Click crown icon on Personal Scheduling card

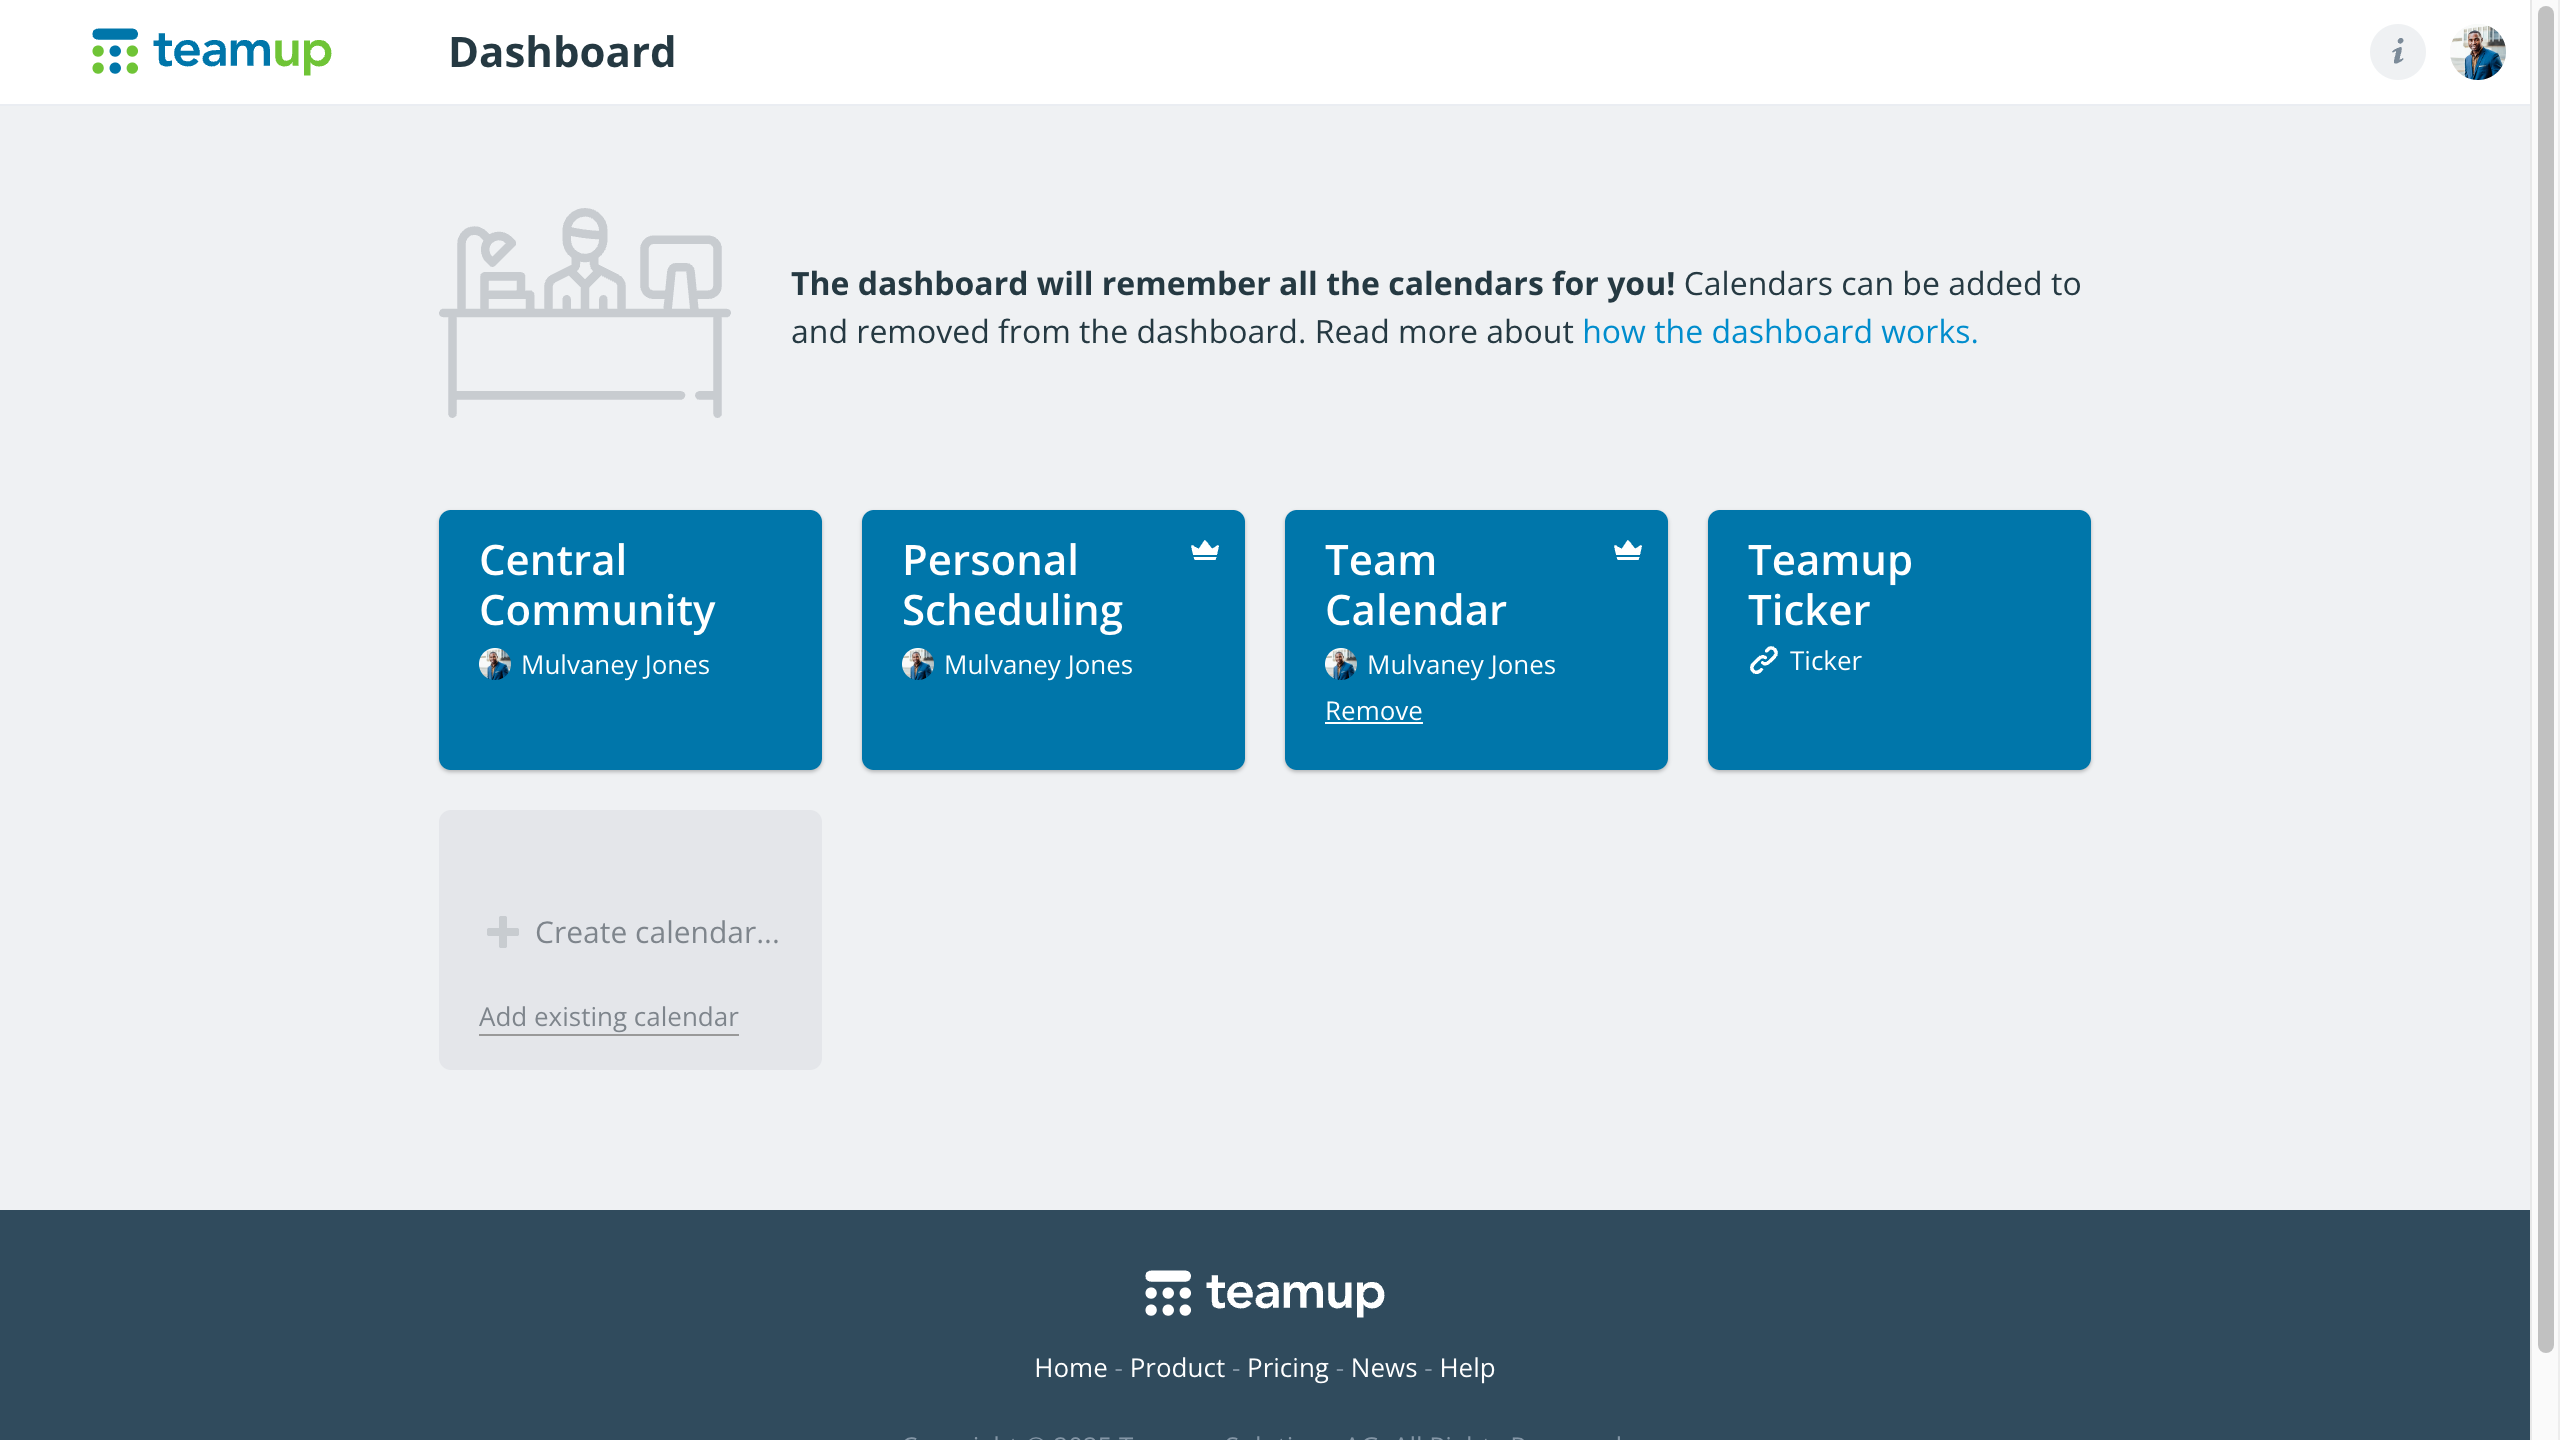(1205, 551)
